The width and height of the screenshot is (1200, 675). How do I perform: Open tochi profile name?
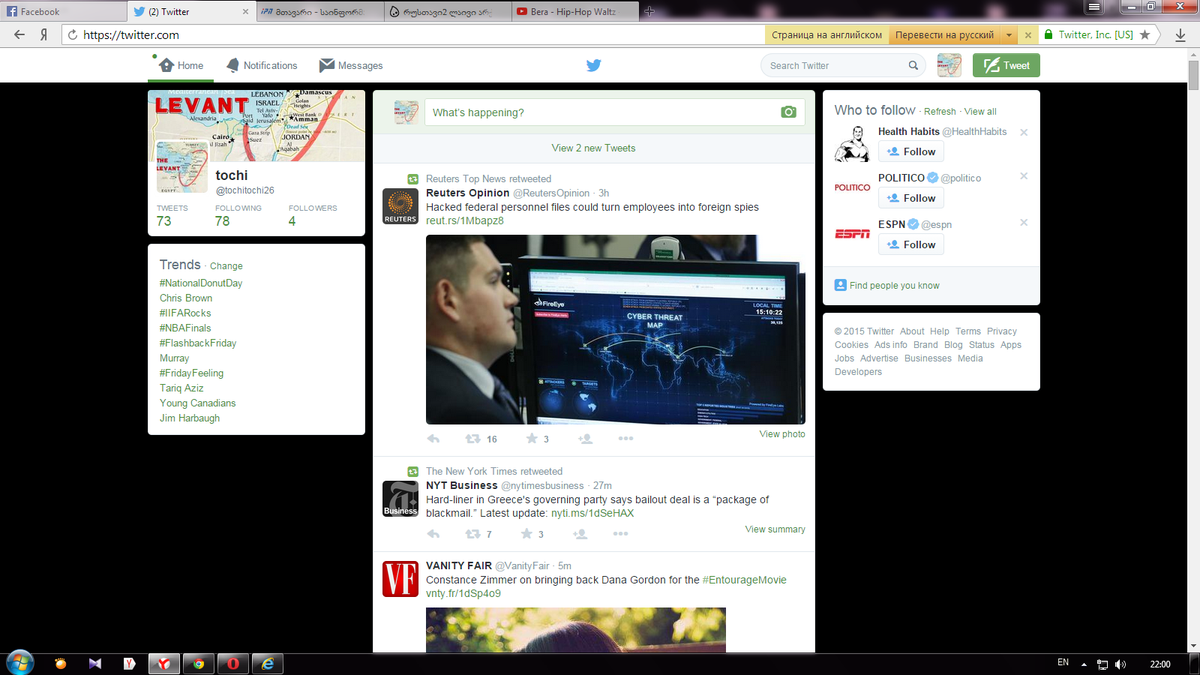click(232, 175)
